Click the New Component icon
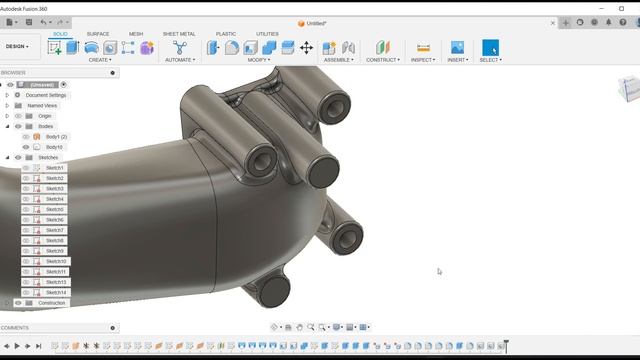Image resolution: width=640 pixels, height=360 pixels. tap(329, 48)
